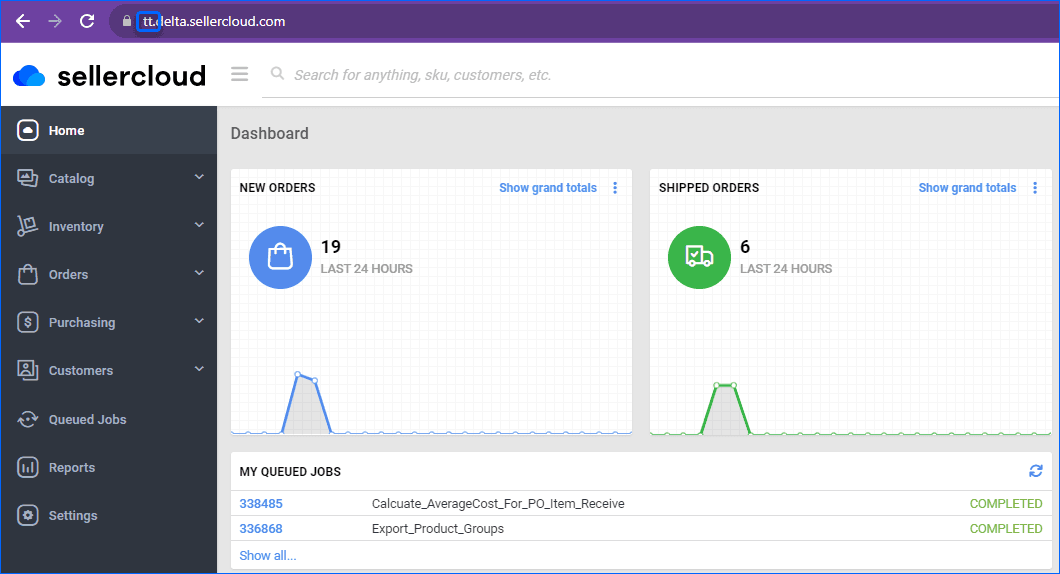The height and width of the screenshot is (574, 1060).
Task: Expand the Inventory menu chevron
Action: pos(199,225)
